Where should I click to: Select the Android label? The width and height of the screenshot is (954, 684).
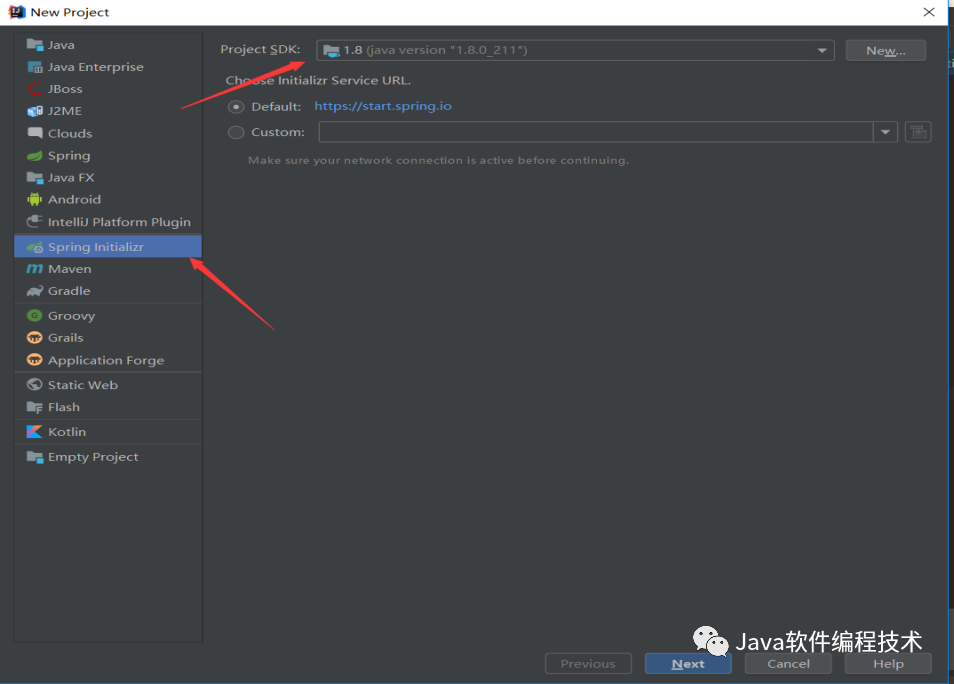point(74,200)
